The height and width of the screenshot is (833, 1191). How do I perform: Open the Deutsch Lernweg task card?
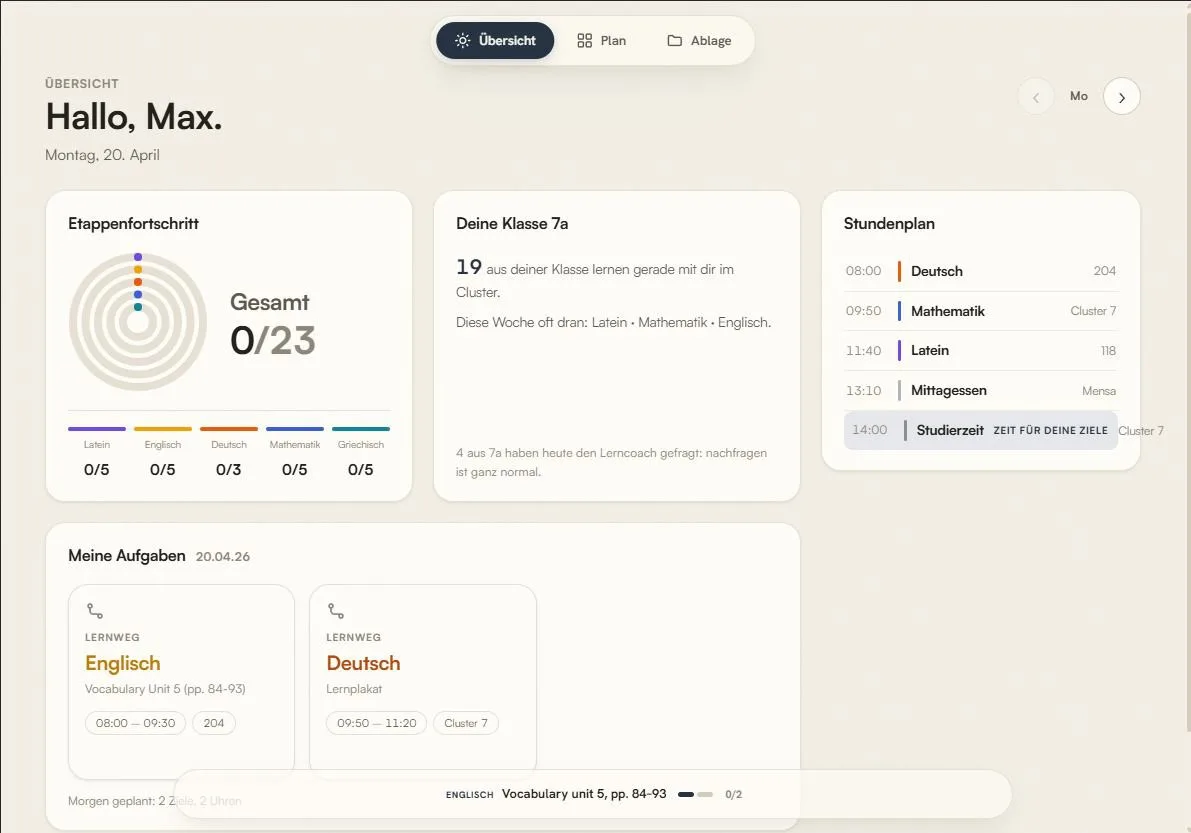pyautogui.click(x=423, y=681)
